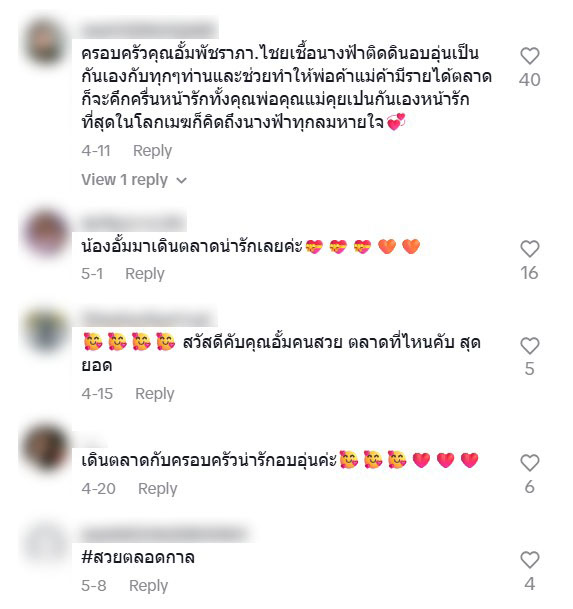
Task: Like the #สวยตลอดกาล comment
Action: (x=530, y=560)
